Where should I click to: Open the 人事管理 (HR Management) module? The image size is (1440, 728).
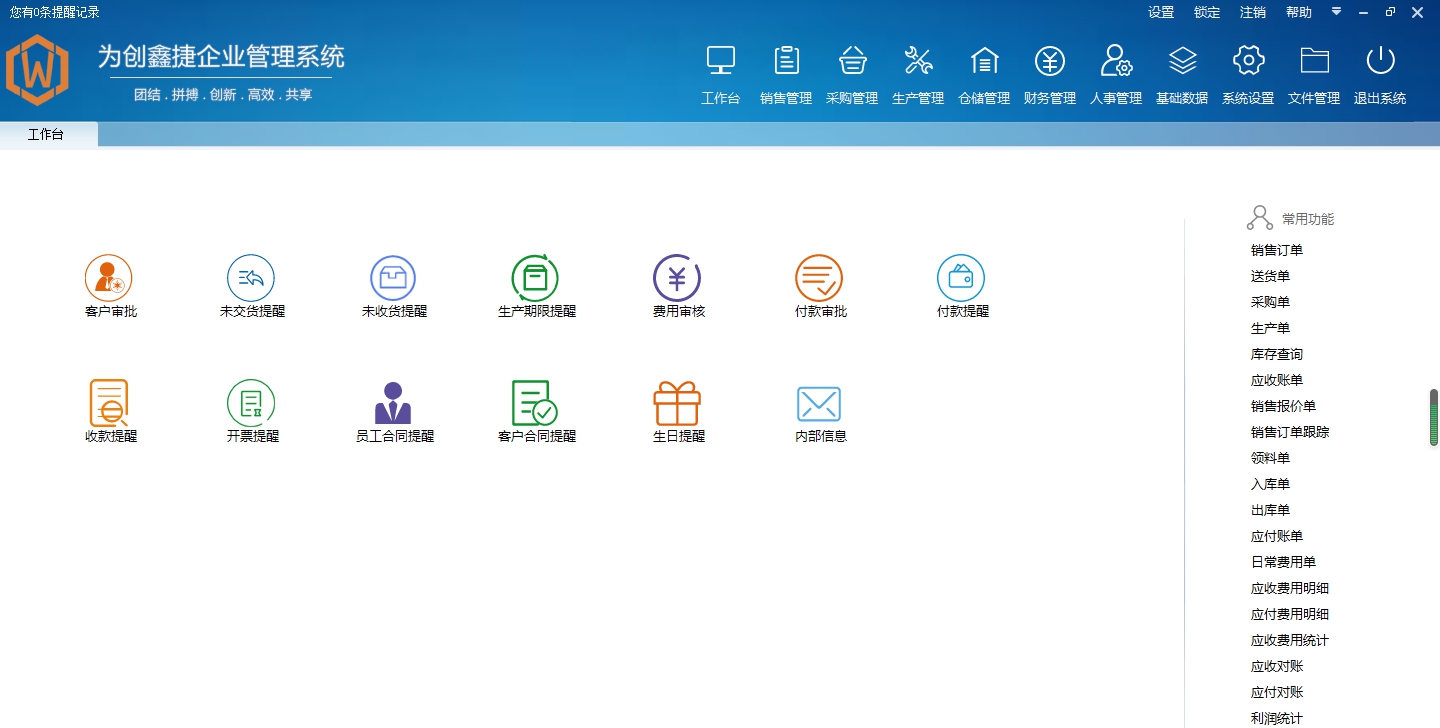click(x=1115, y=70)
